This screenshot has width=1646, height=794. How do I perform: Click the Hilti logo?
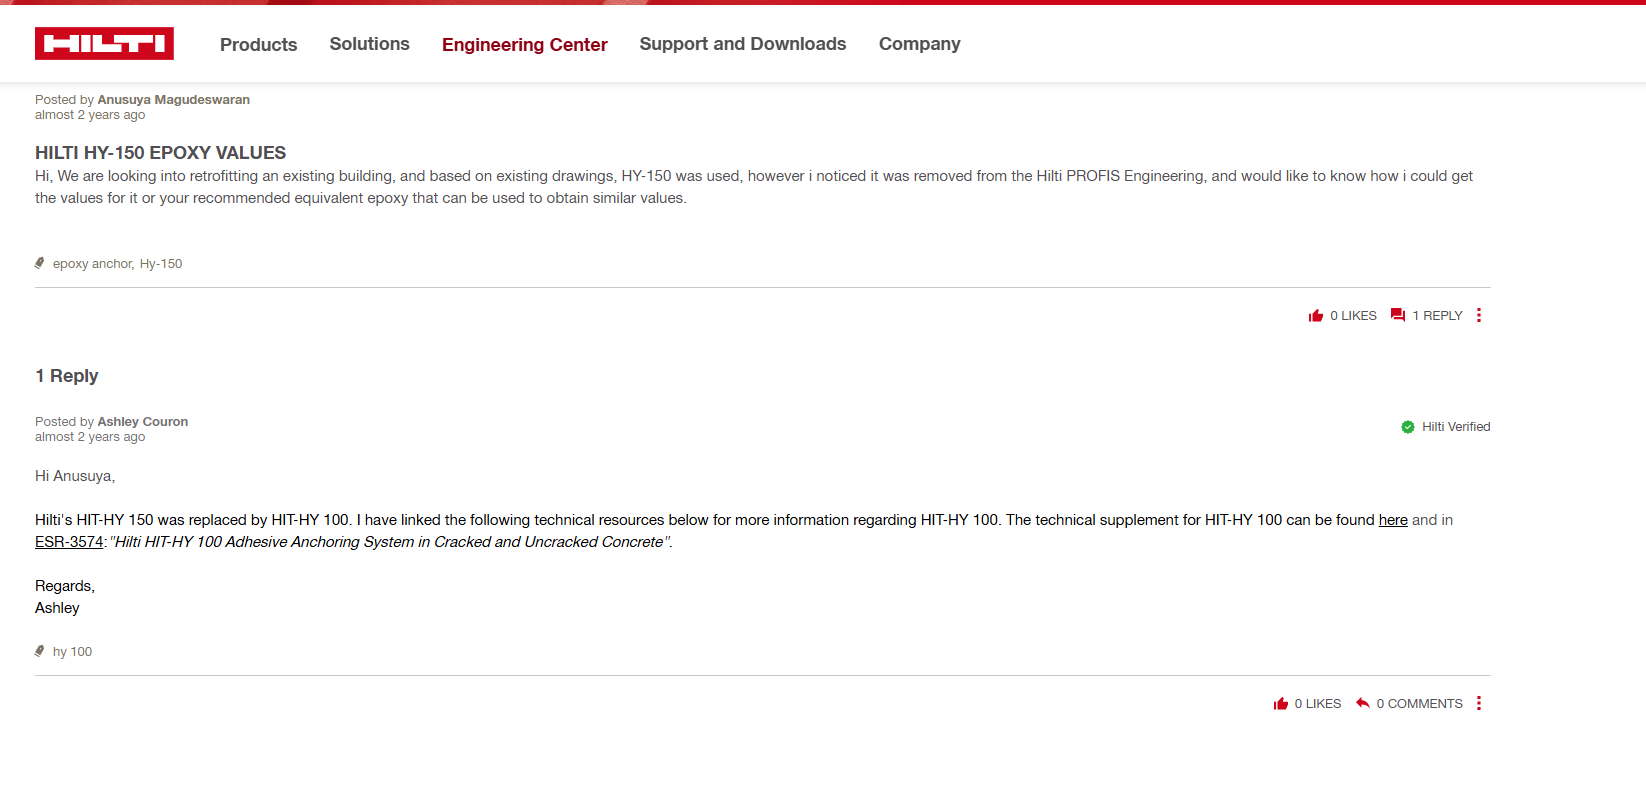click(x=104, y=44)
